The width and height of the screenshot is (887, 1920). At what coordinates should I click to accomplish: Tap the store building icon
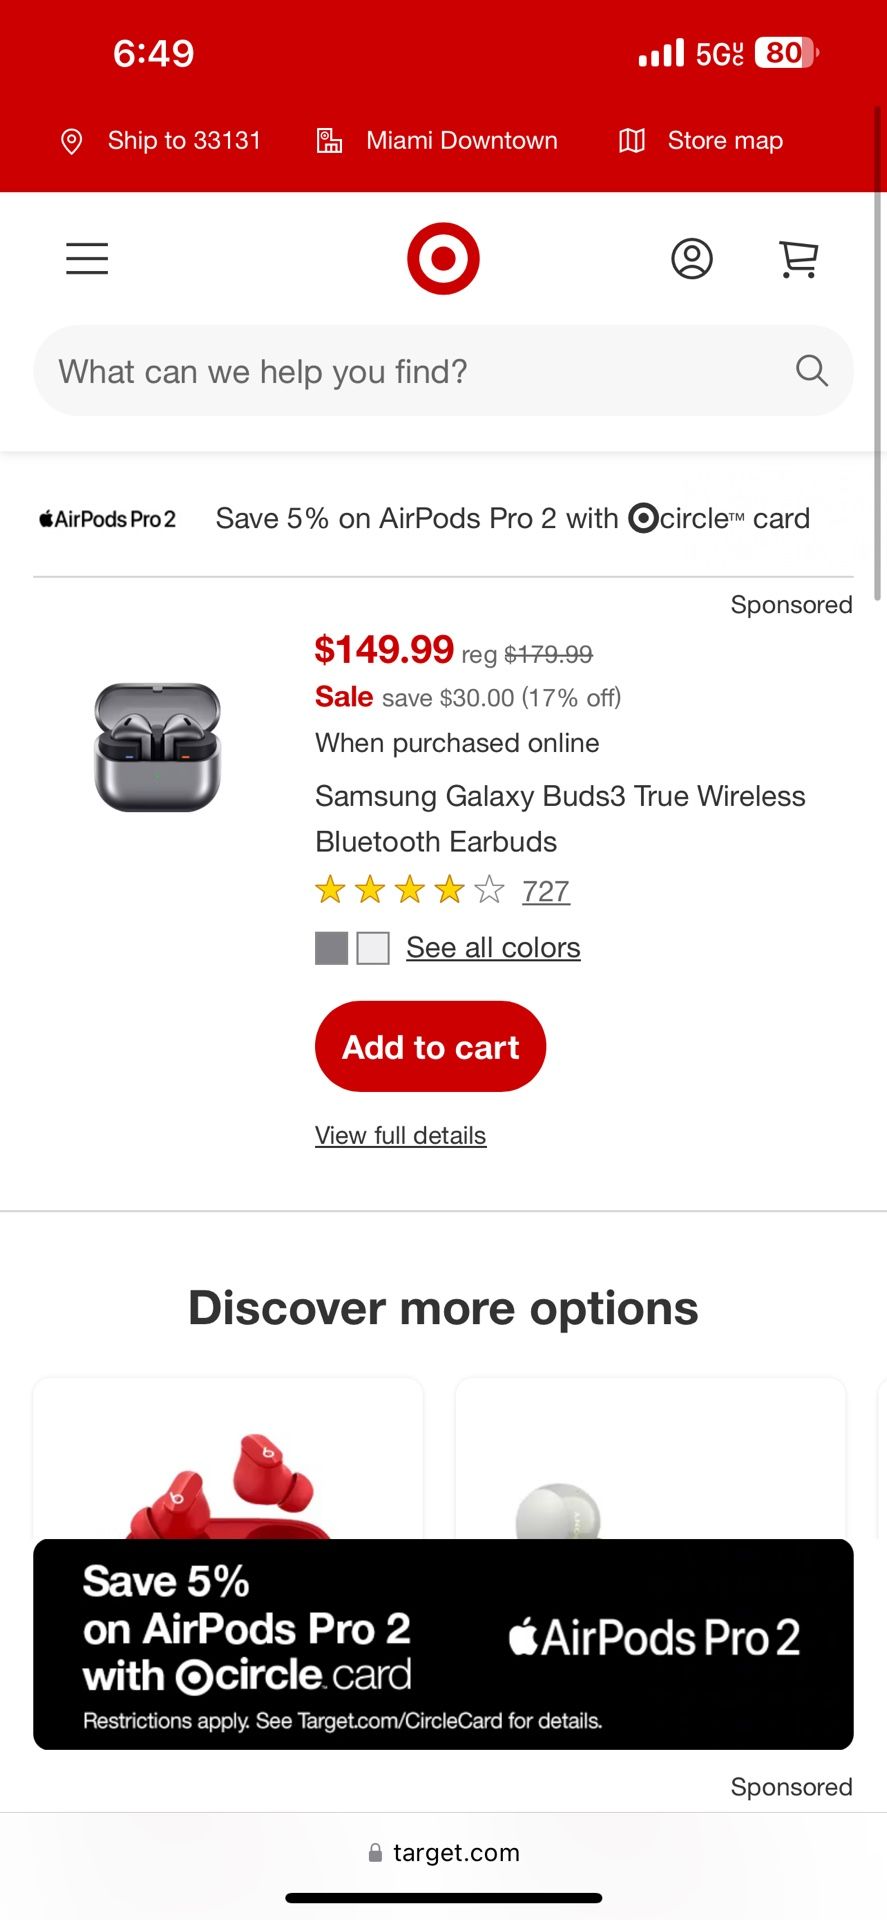click(x=330, y=141)
